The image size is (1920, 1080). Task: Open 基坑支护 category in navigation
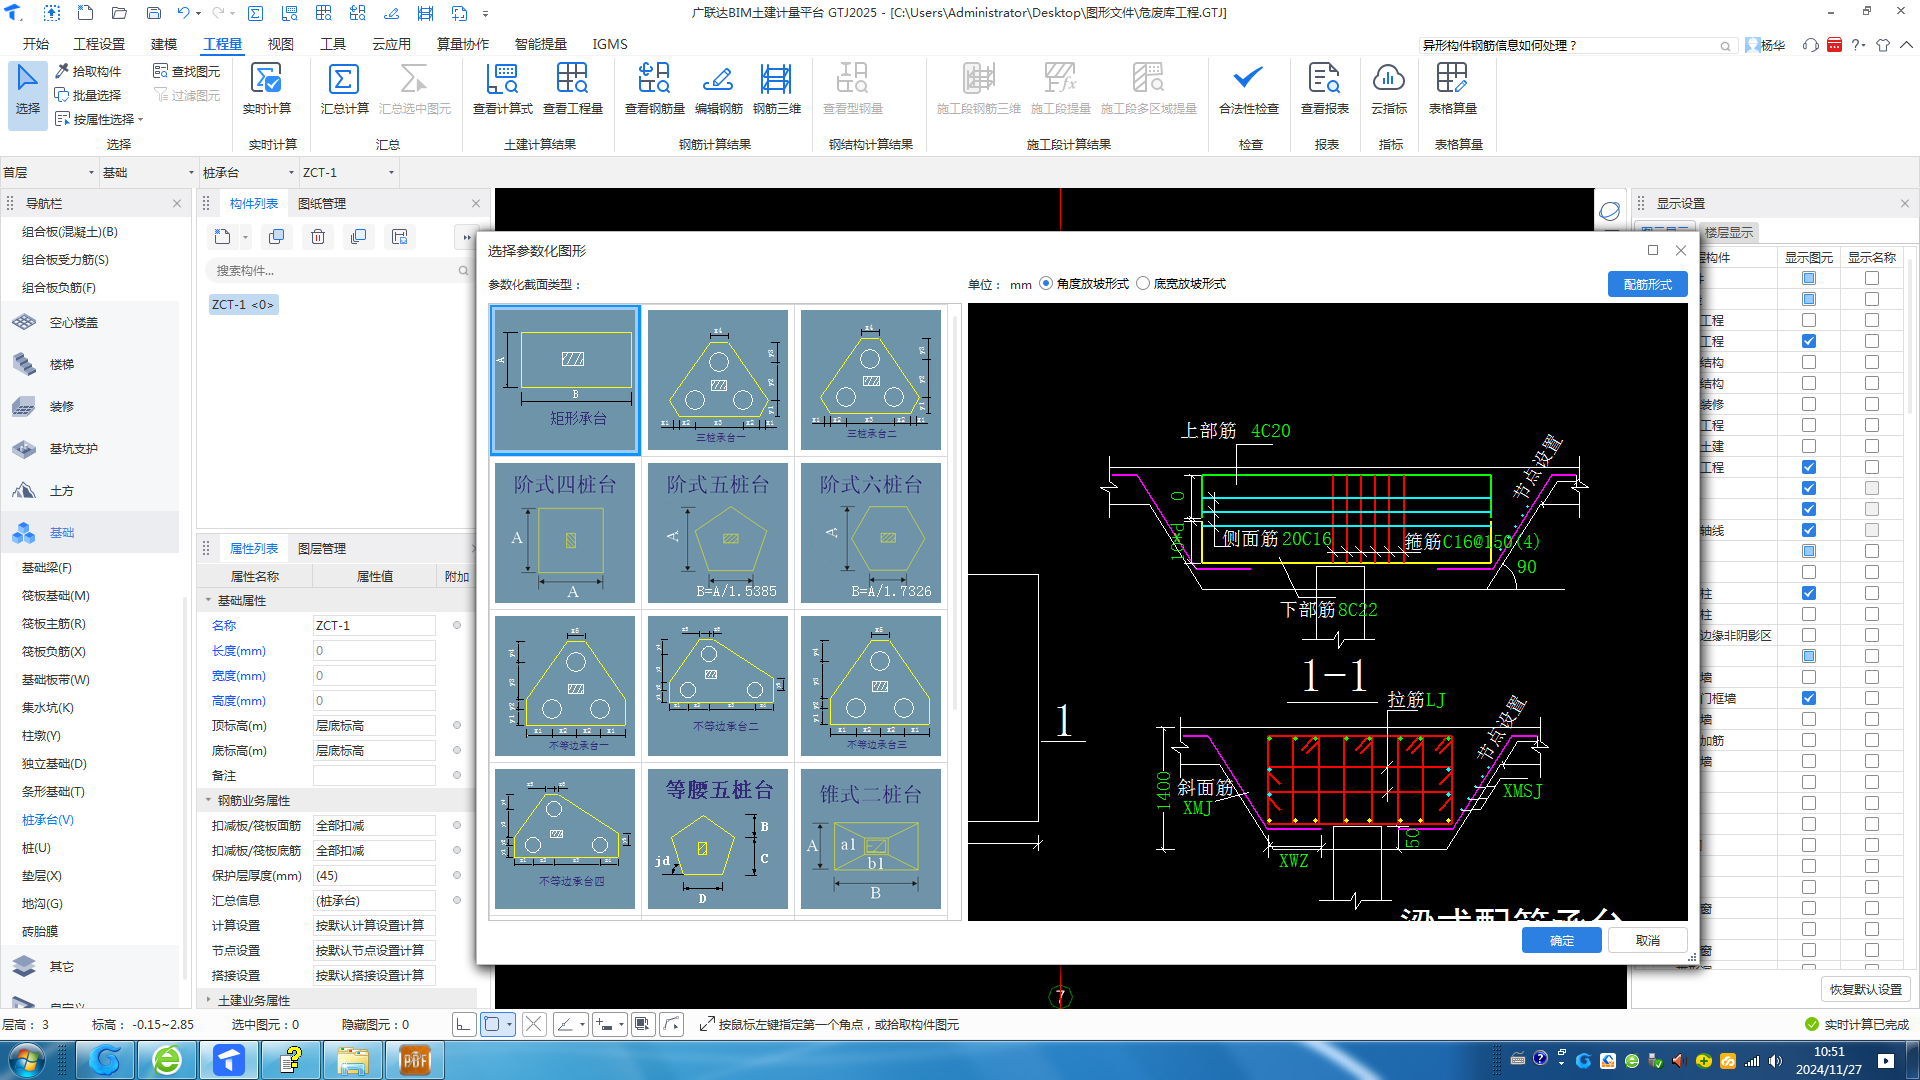[x=90, y=449]
